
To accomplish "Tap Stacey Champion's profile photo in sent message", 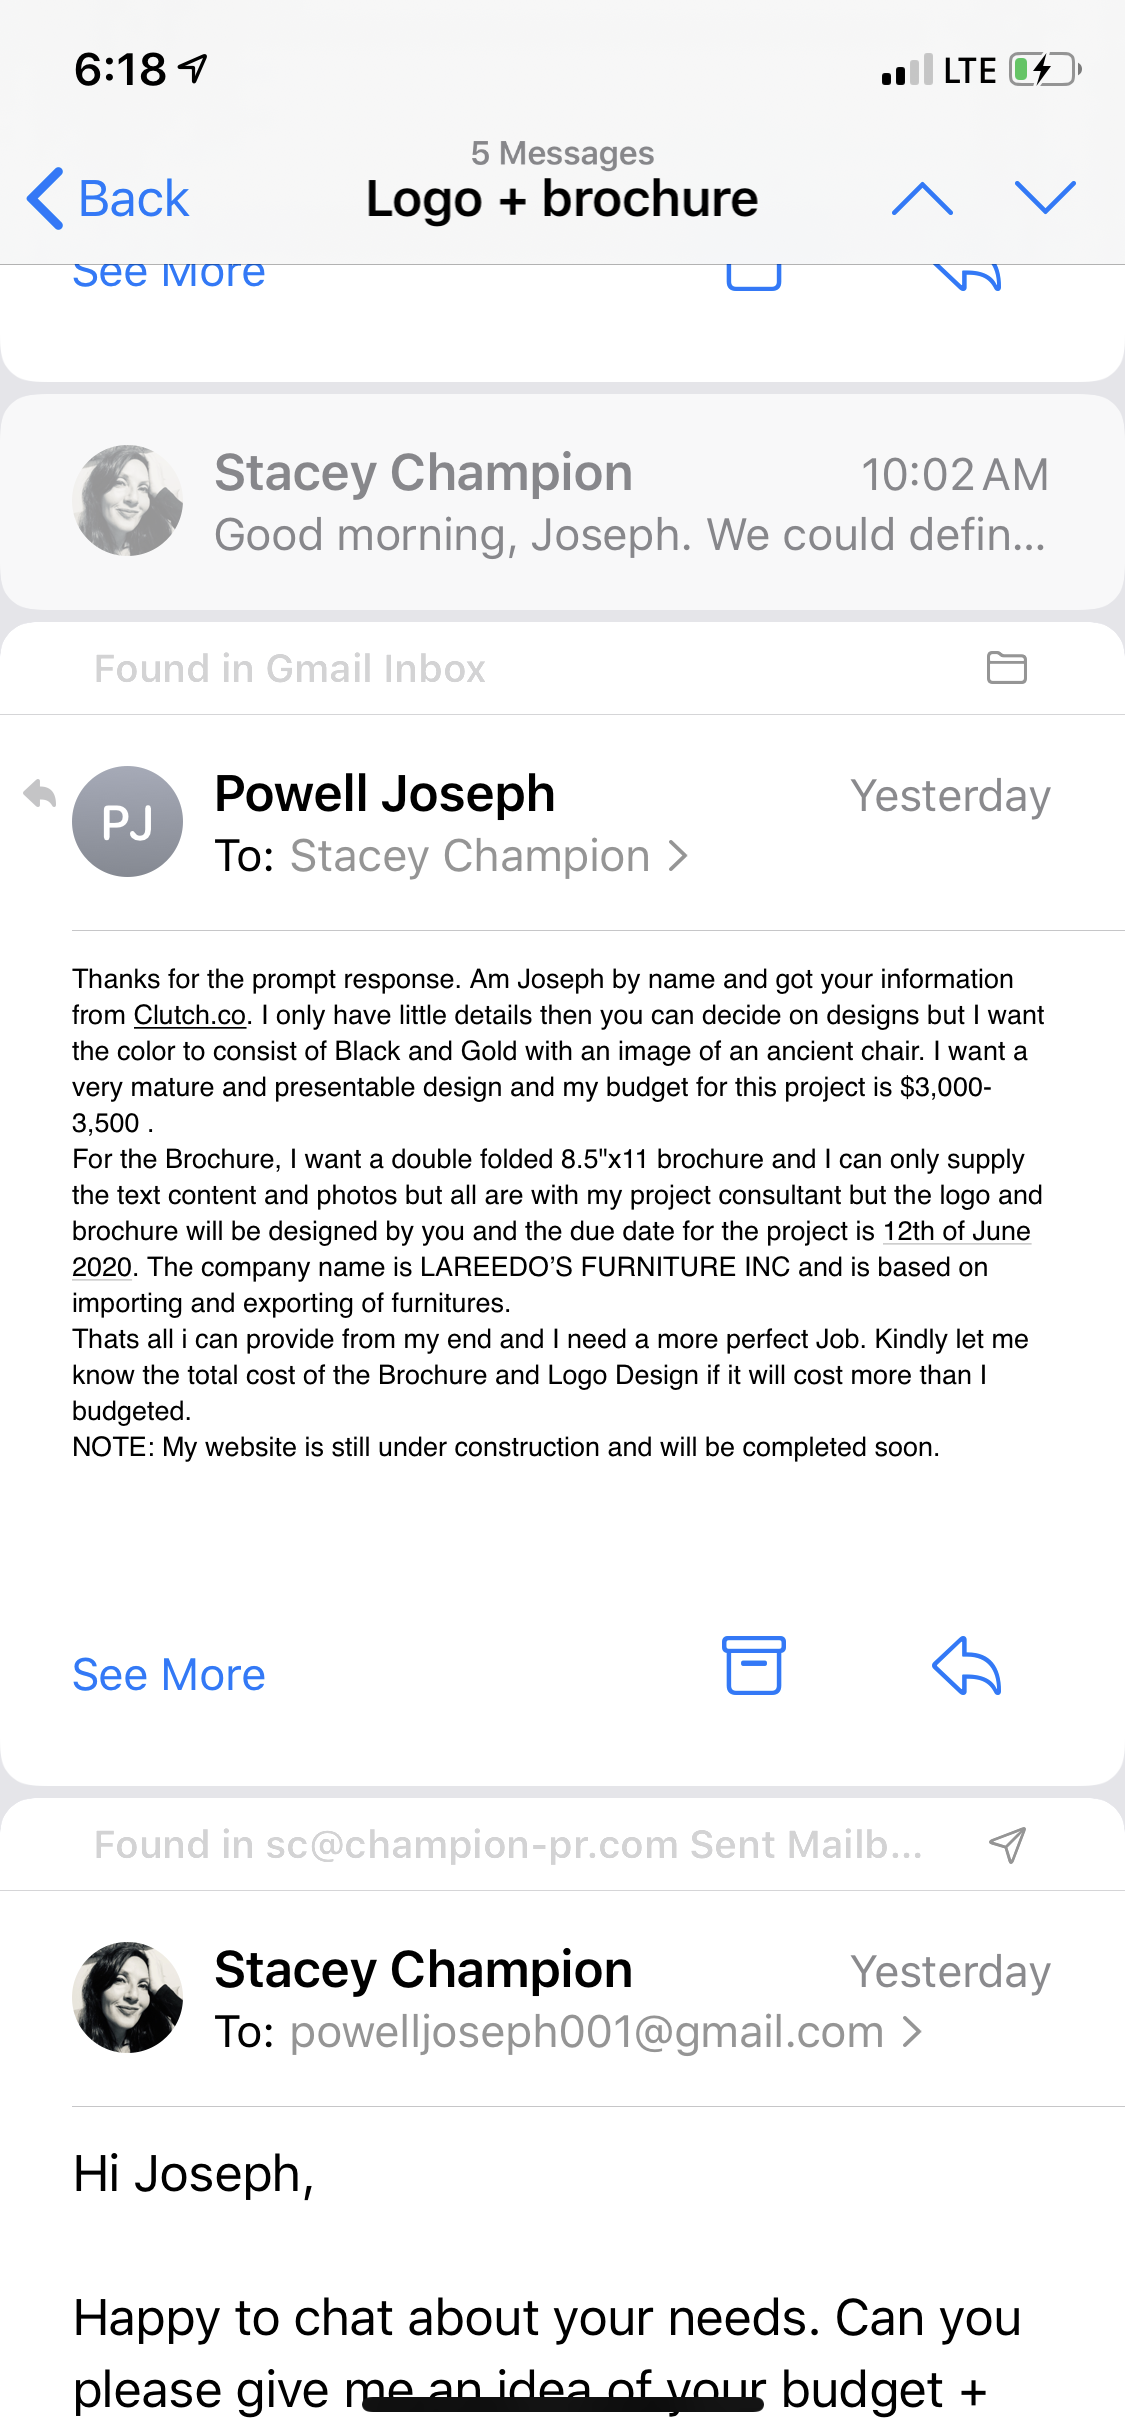I will pos(127,1998).
